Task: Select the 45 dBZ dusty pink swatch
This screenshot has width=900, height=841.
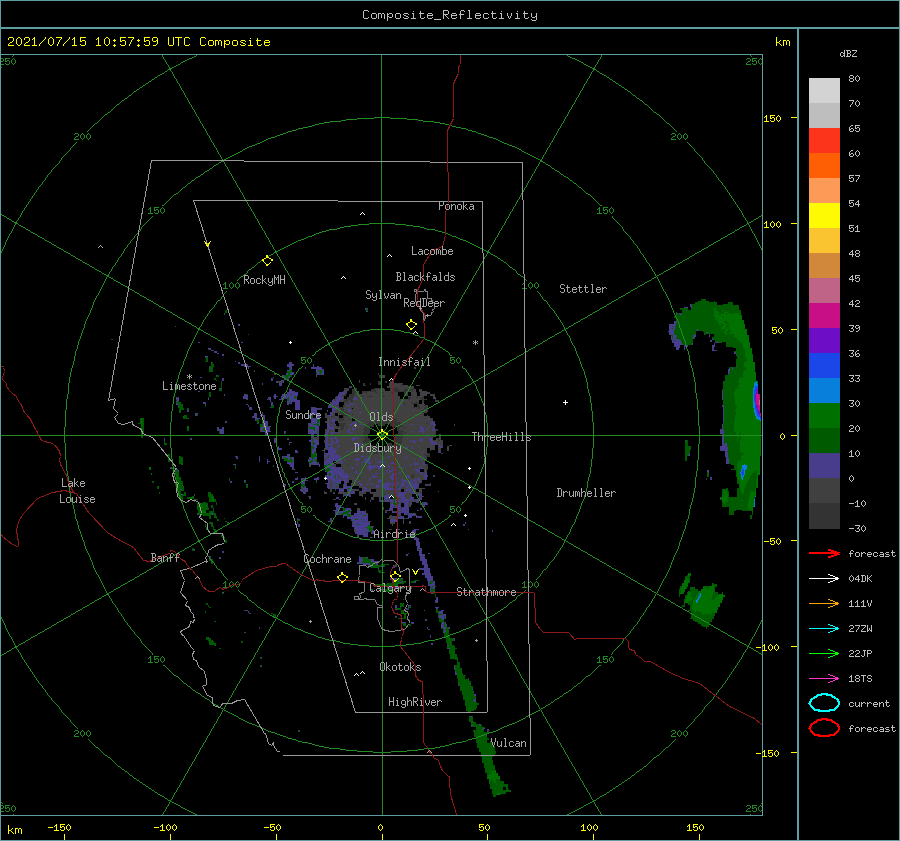Action: click(824, 290)
